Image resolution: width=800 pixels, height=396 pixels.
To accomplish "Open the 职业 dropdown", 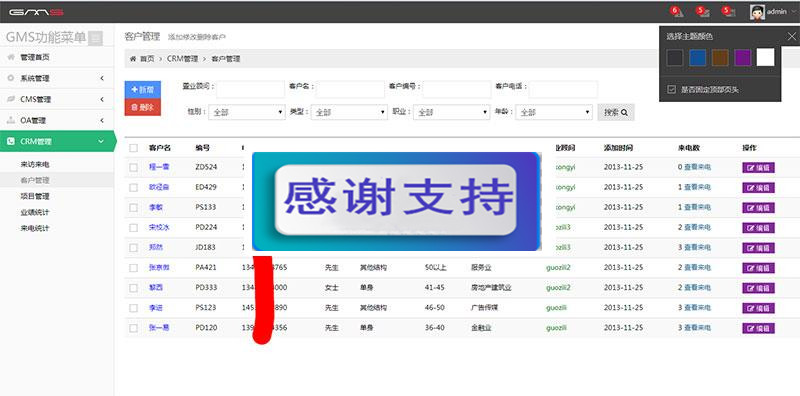I will [452, 112].
